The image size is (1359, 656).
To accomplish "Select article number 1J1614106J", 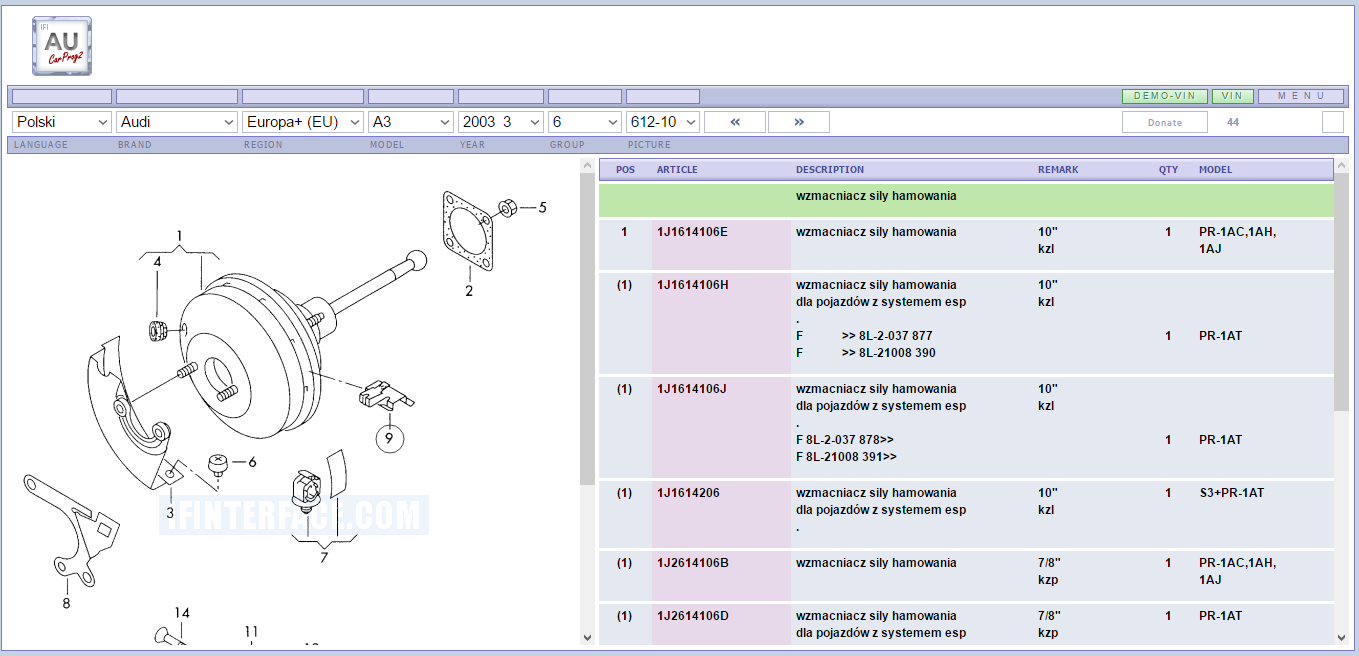I will 692,389.
